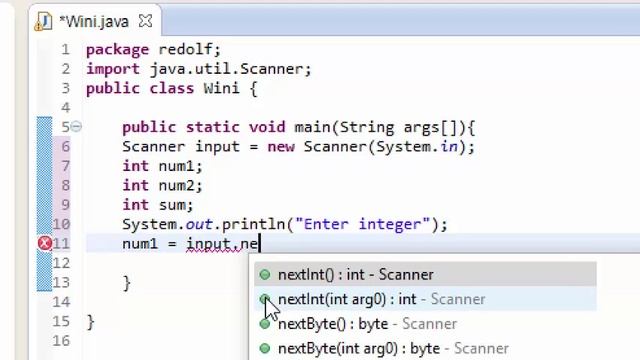
Task: Click the "Enter integer" string literal
Action: coord(363,224)
